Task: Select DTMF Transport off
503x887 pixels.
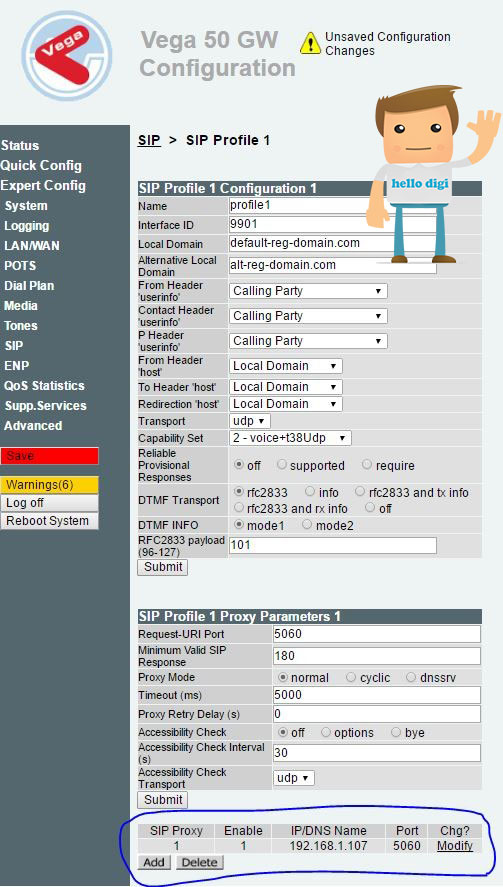Action: [370, 507]
